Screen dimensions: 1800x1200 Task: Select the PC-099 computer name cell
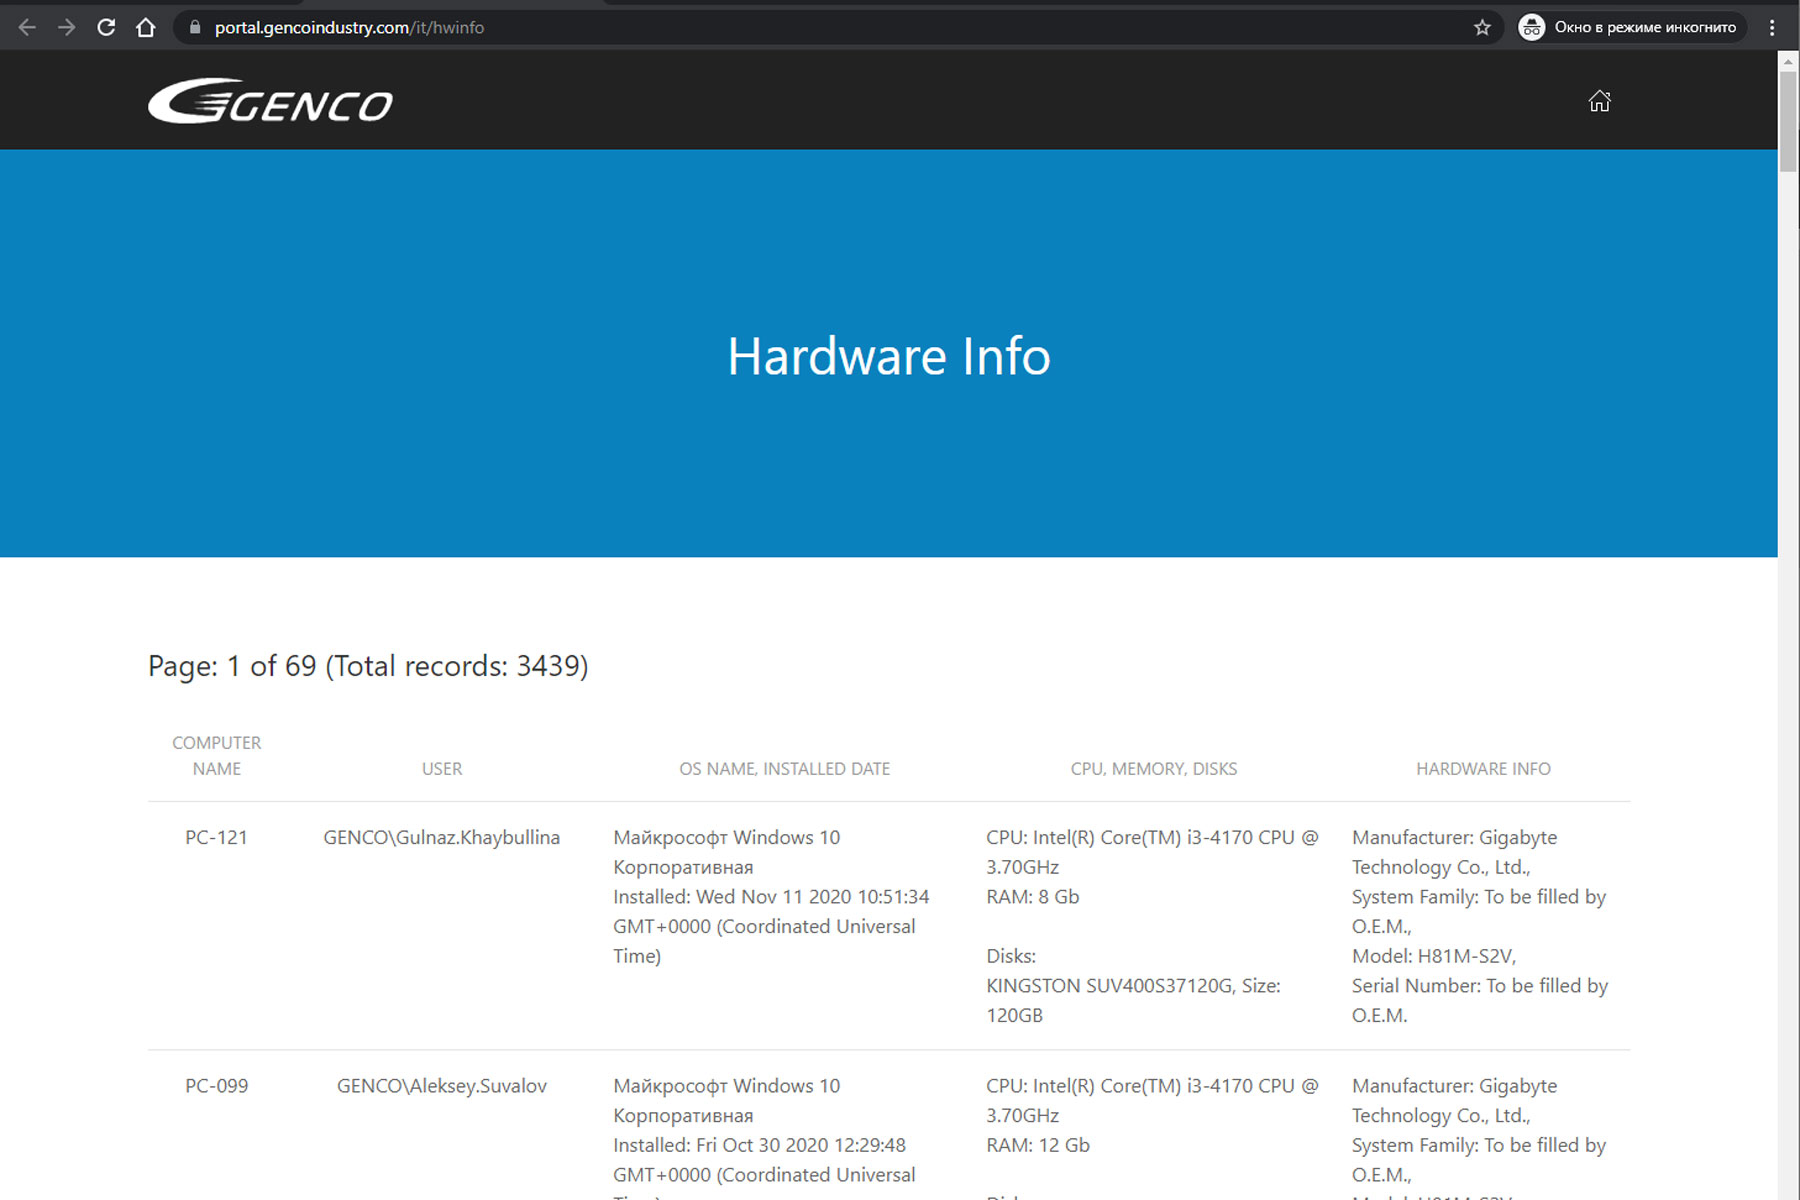[216, 1086]
